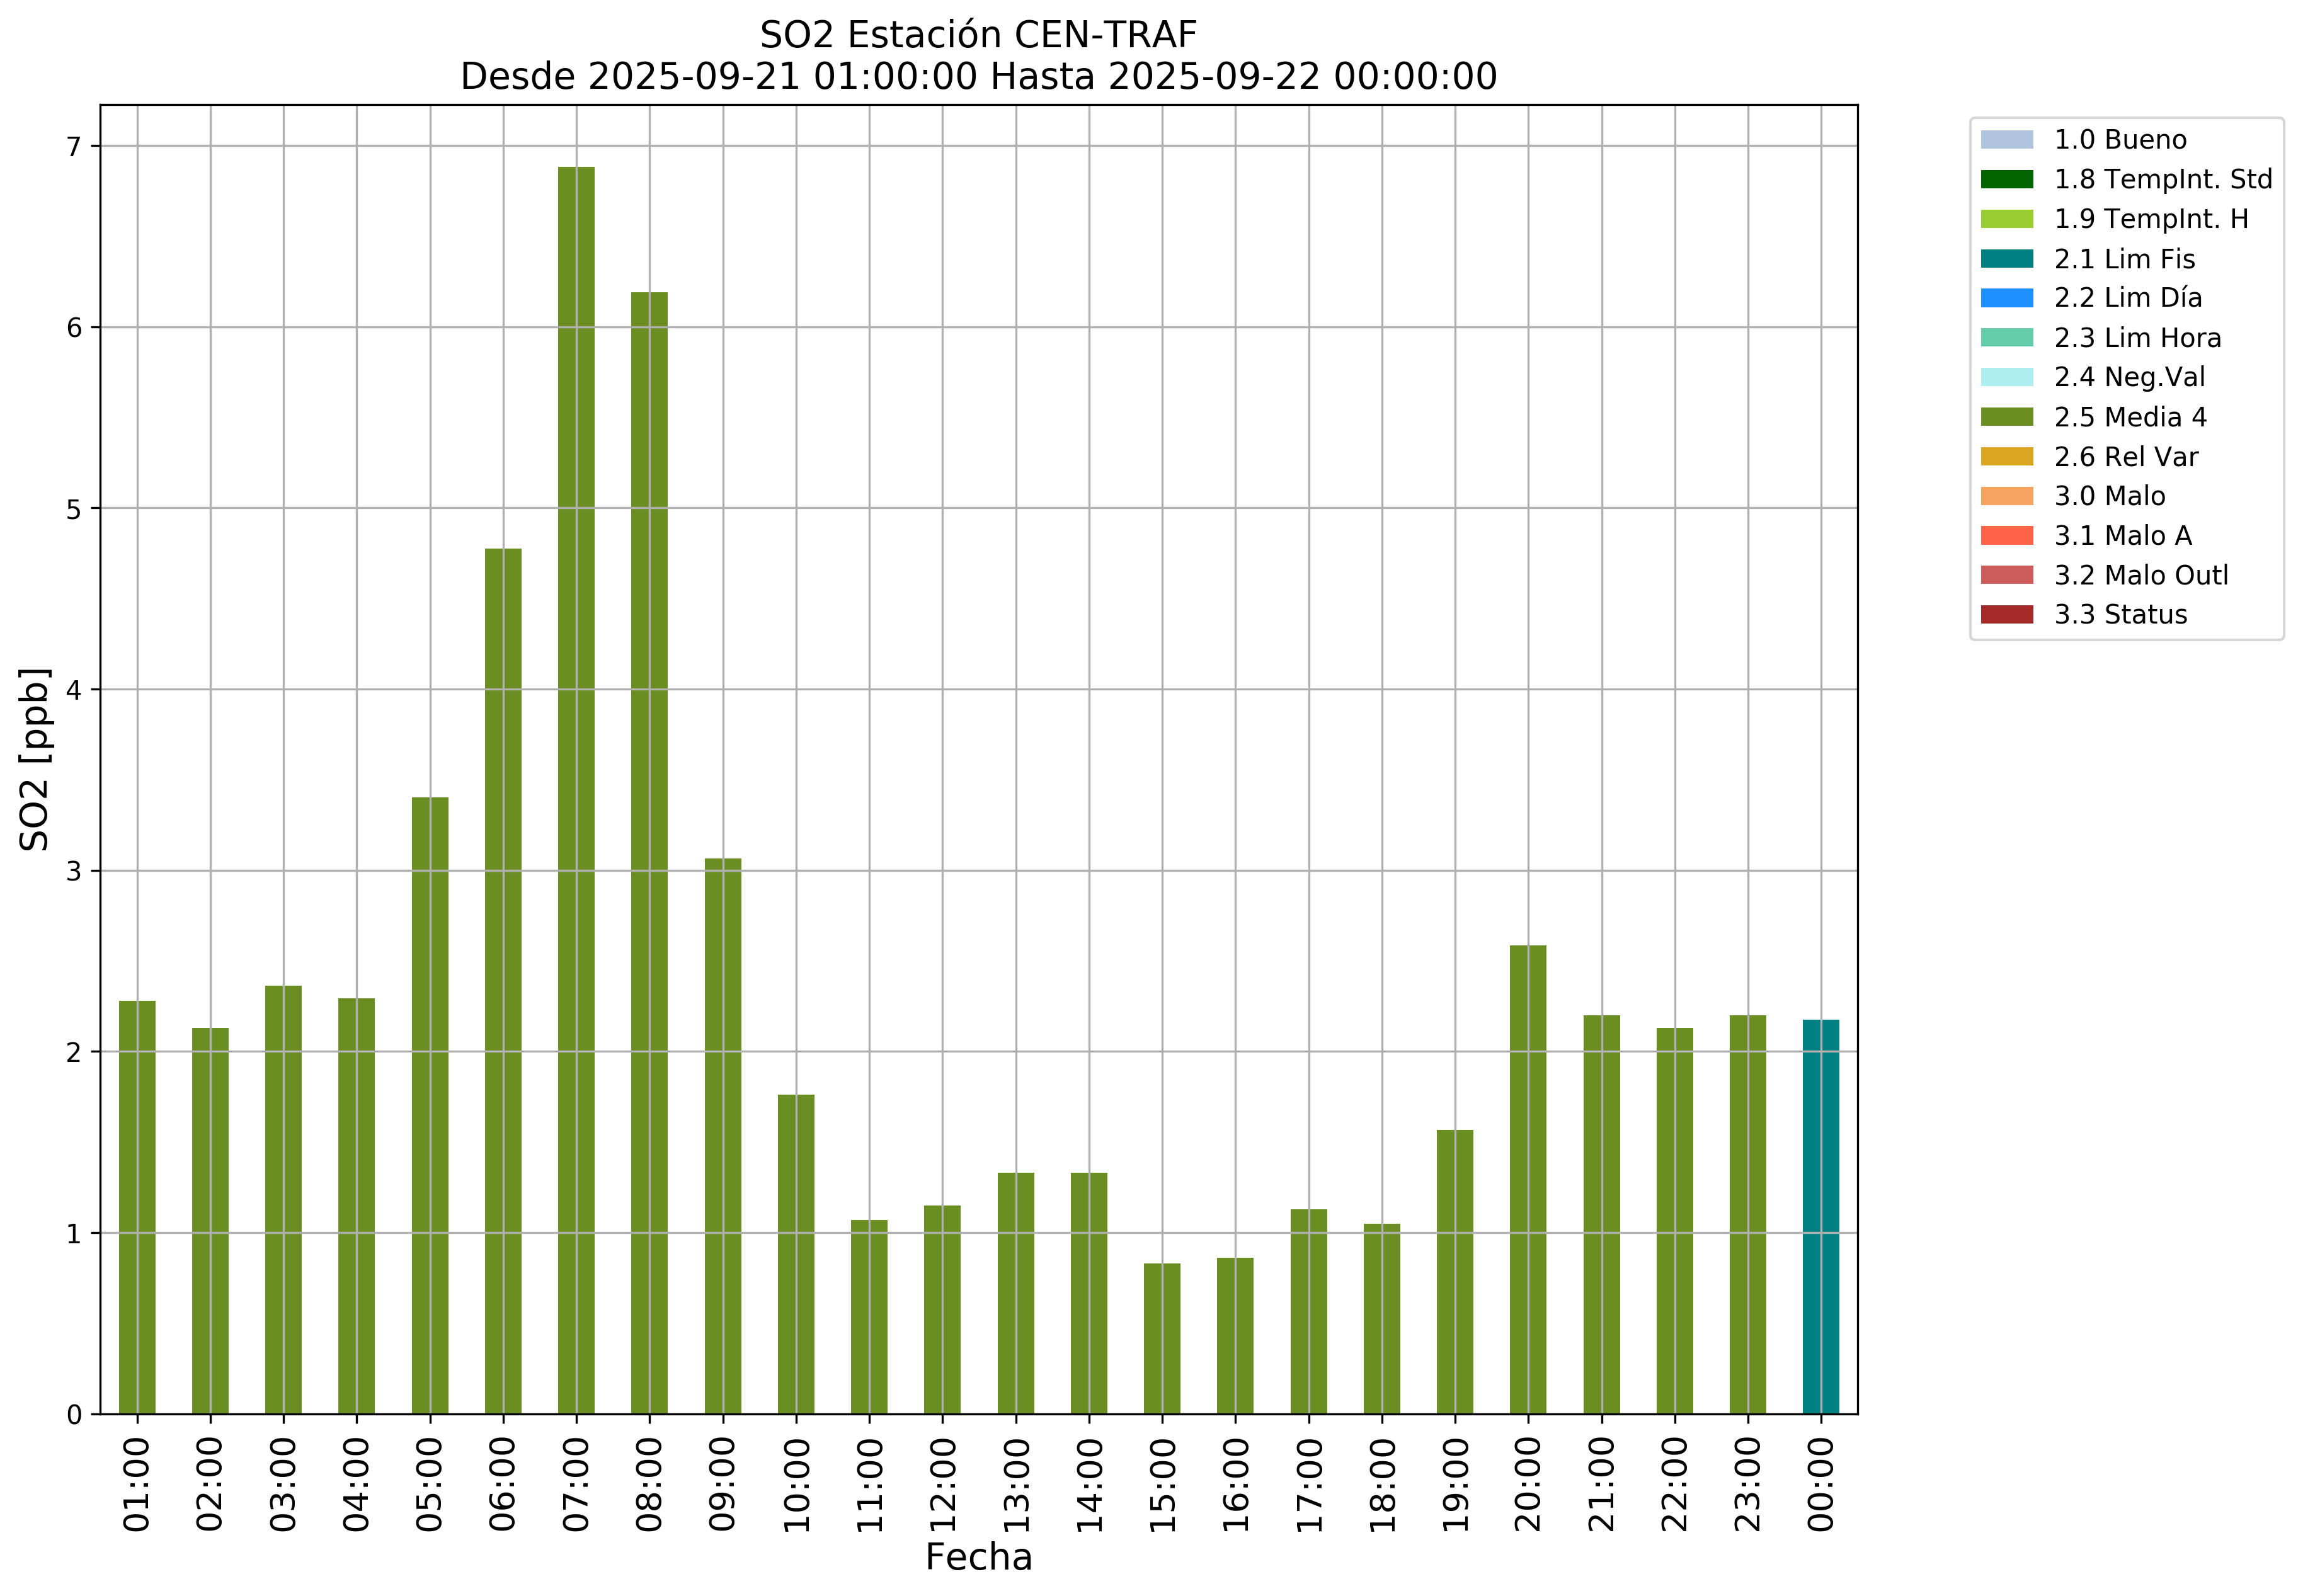
Task: Click the chart title SO2 Estación CEN-TRAF
Action: pyautogui.click(x=978, y=35)
